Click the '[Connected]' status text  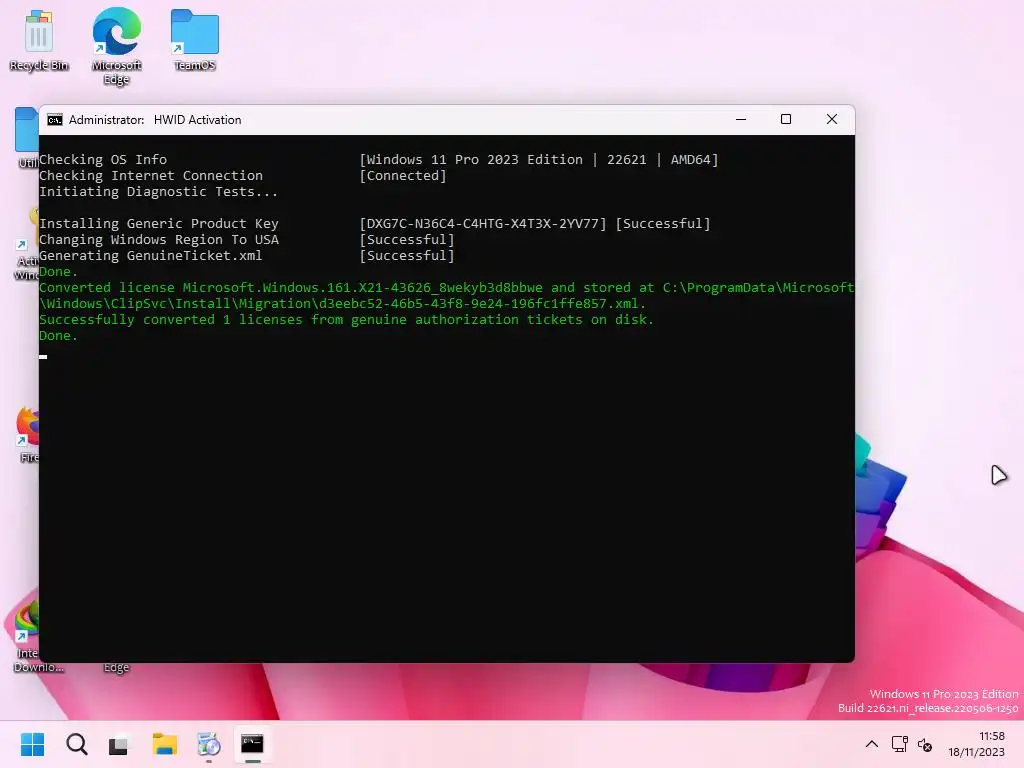[x=403, y=176]
